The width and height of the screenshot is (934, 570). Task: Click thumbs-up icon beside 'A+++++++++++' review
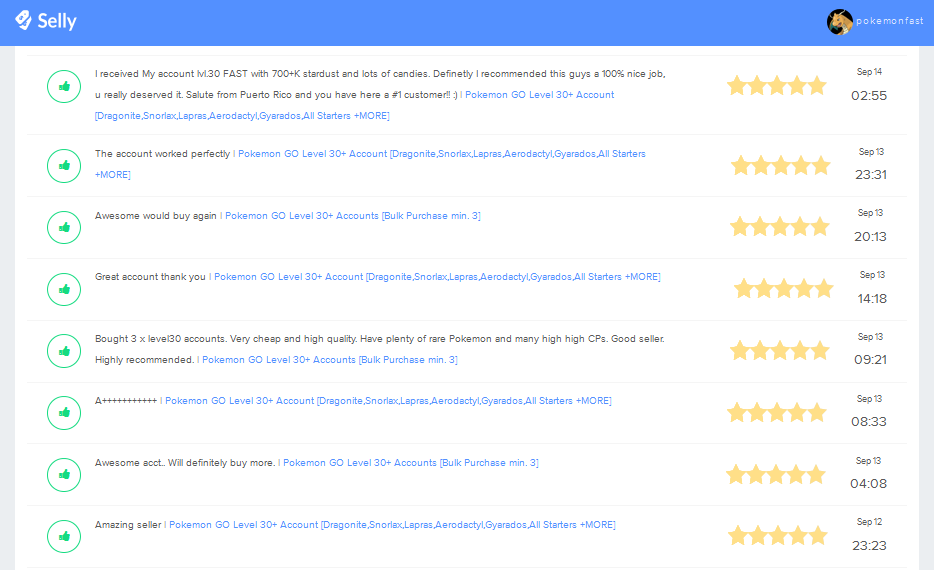point(64,413)
